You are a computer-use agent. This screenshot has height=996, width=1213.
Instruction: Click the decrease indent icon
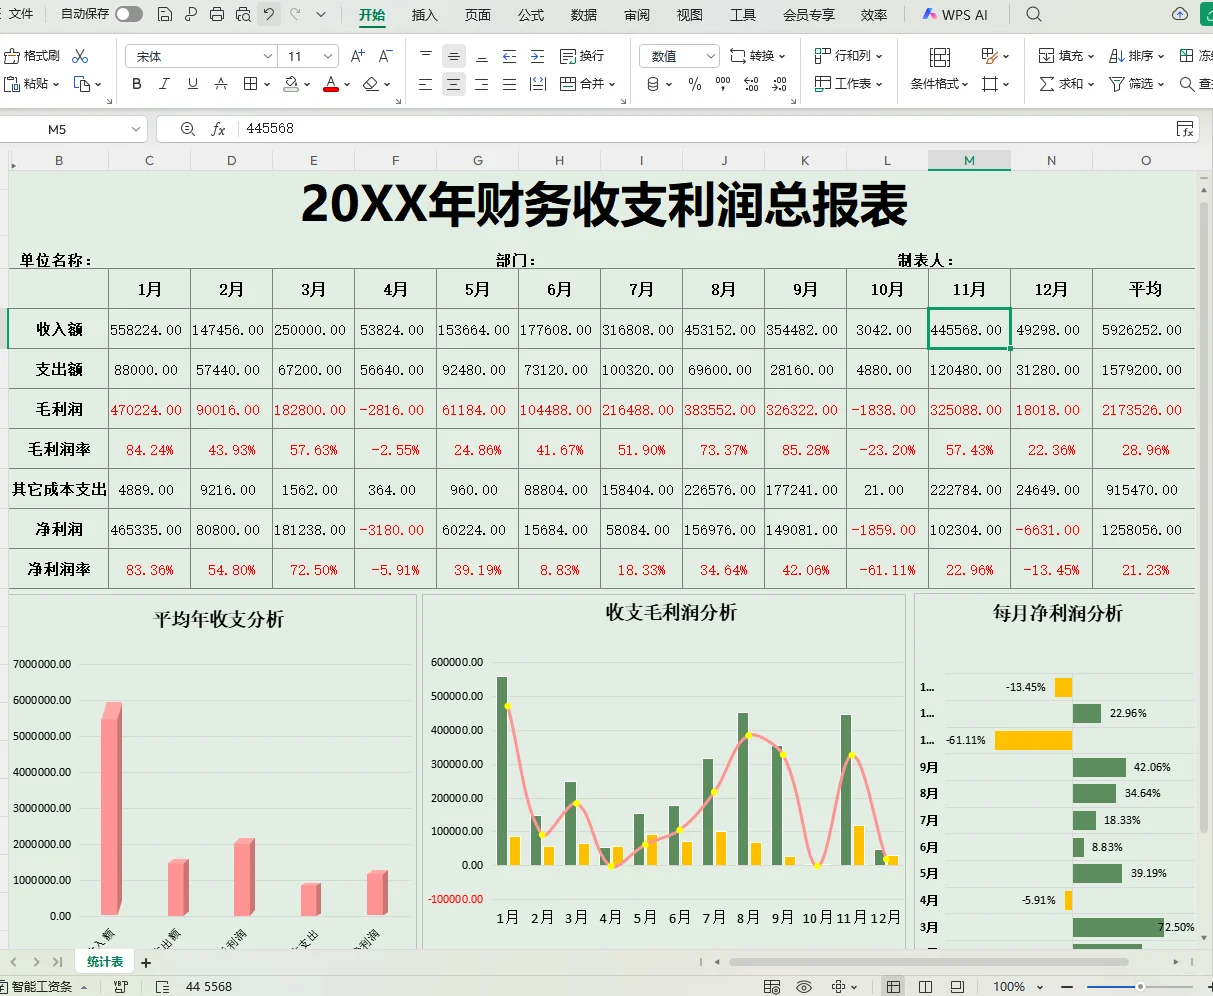[x=509, y=56]
